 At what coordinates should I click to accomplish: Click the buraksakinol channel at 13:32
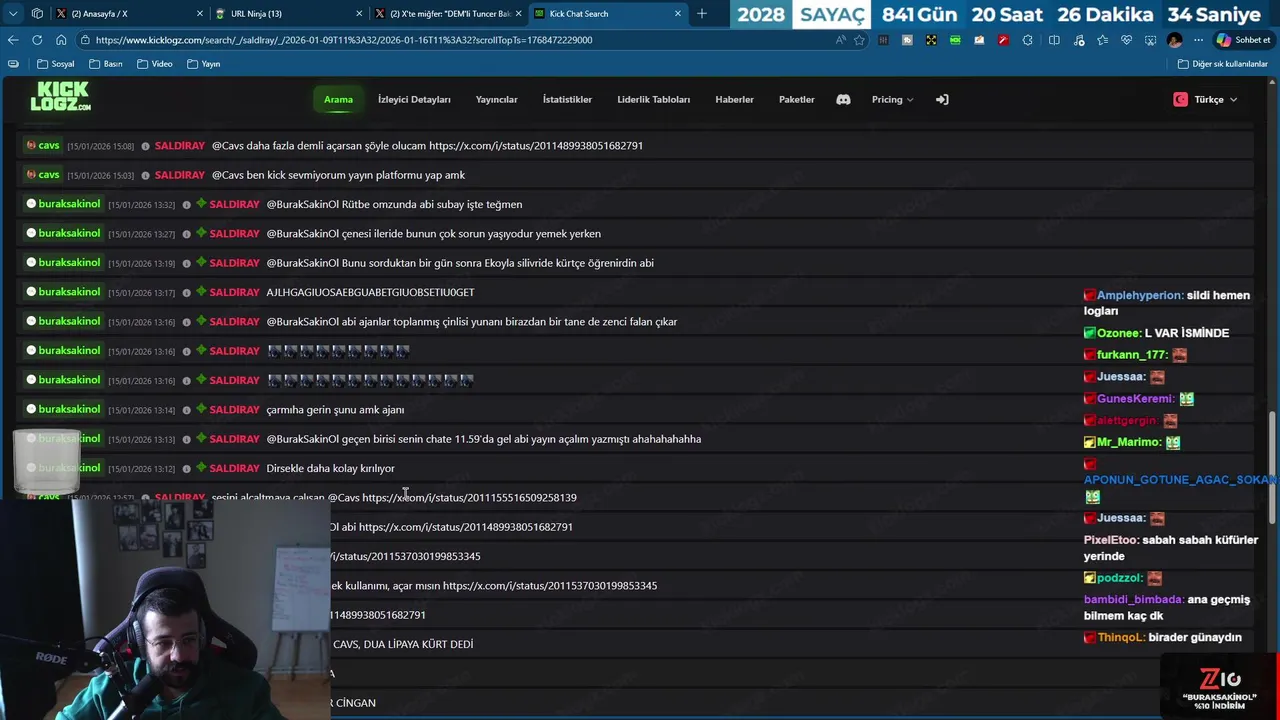[69, 204]
